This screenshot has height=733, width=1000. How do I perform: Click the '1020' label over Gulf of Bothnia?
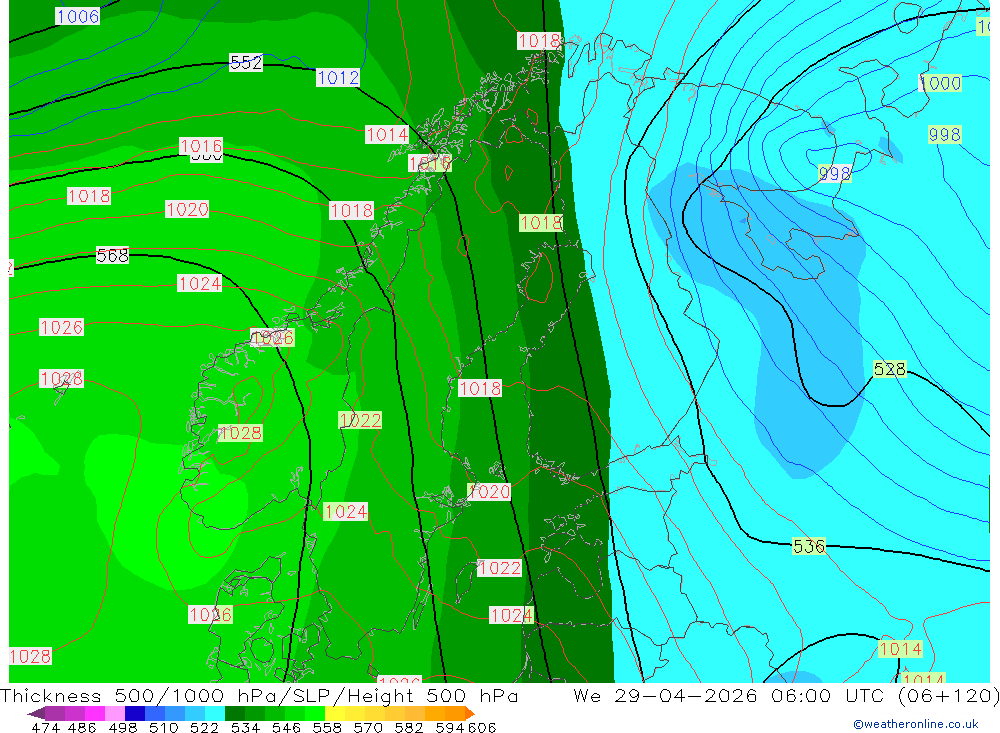click(x=489, y=492)
